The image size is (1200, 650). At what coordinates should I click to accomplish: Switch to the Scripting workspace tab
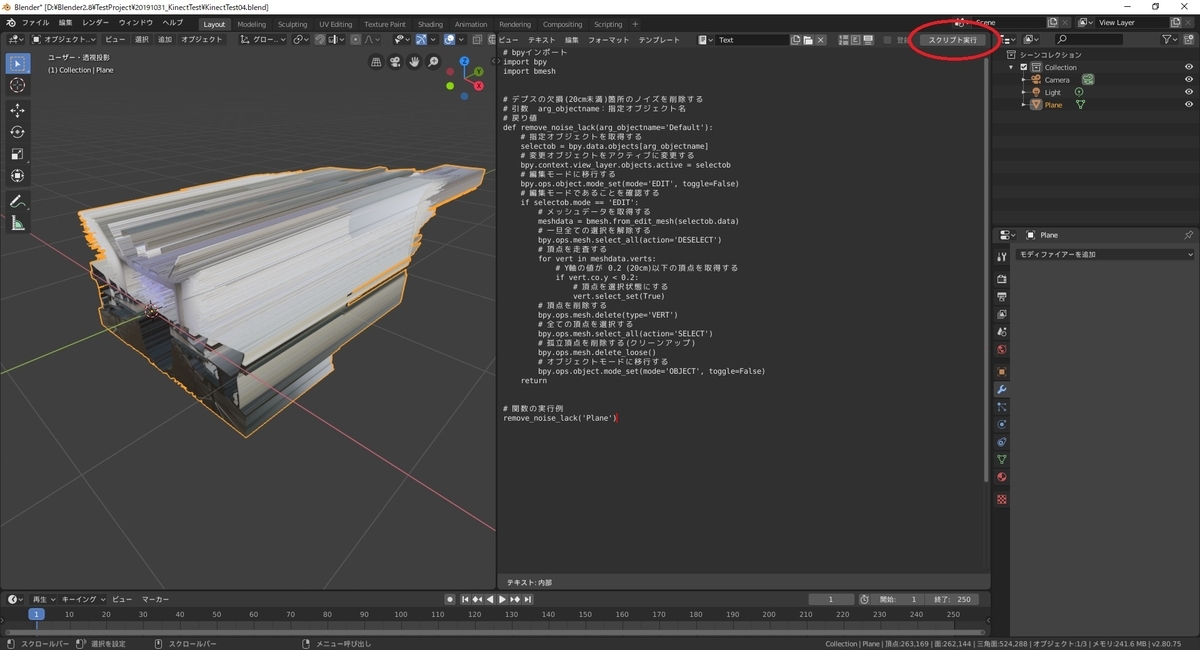click(x=608, y=24)
